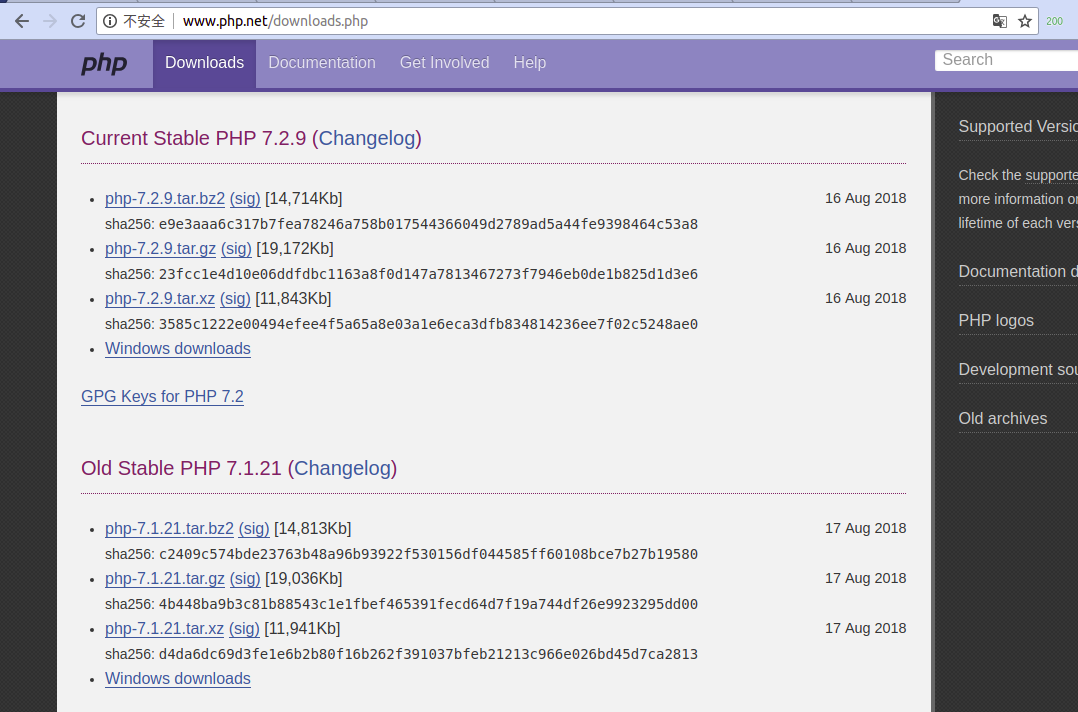Screen dimensions: 1078x712
Task: Open sig link for php-7.1.21.tar.gz
Action: 245,579
